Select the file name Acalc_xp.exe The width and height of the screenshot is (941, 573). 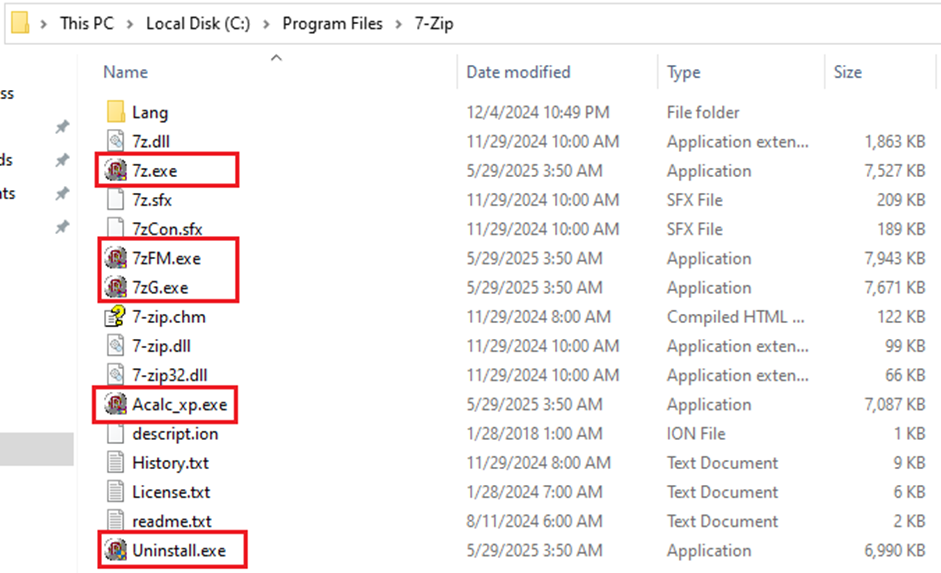pos(180,405)
